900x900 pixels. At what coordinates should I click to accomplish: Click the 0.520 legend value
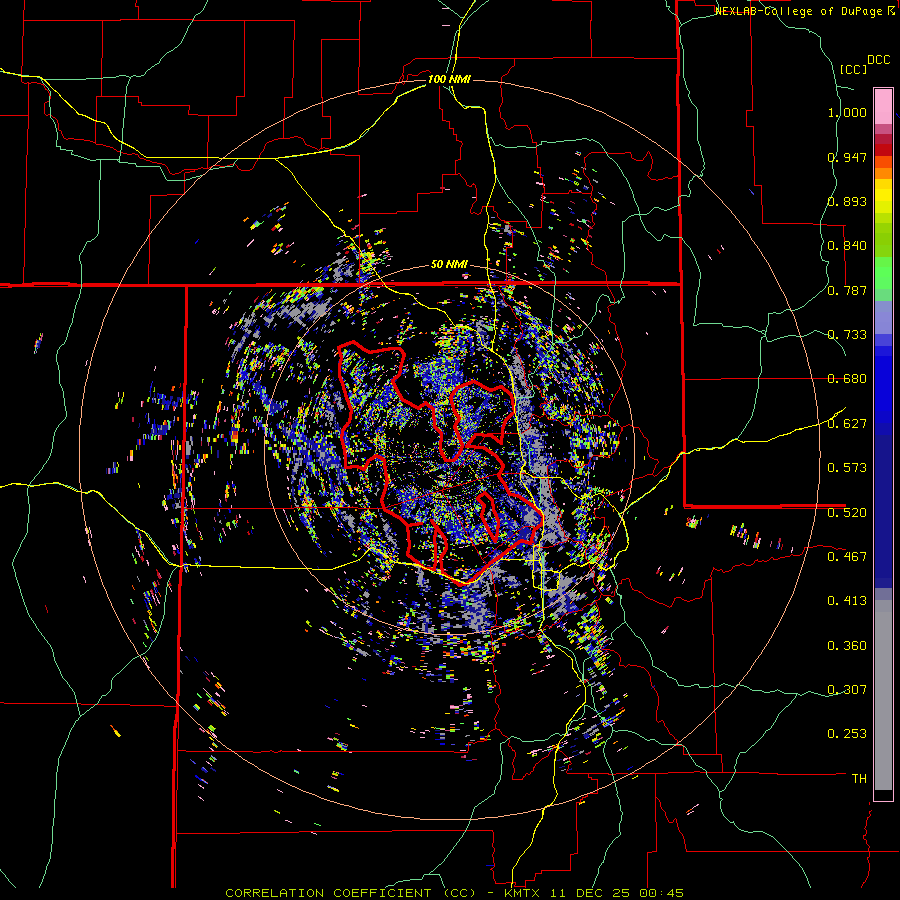[847, 512]
